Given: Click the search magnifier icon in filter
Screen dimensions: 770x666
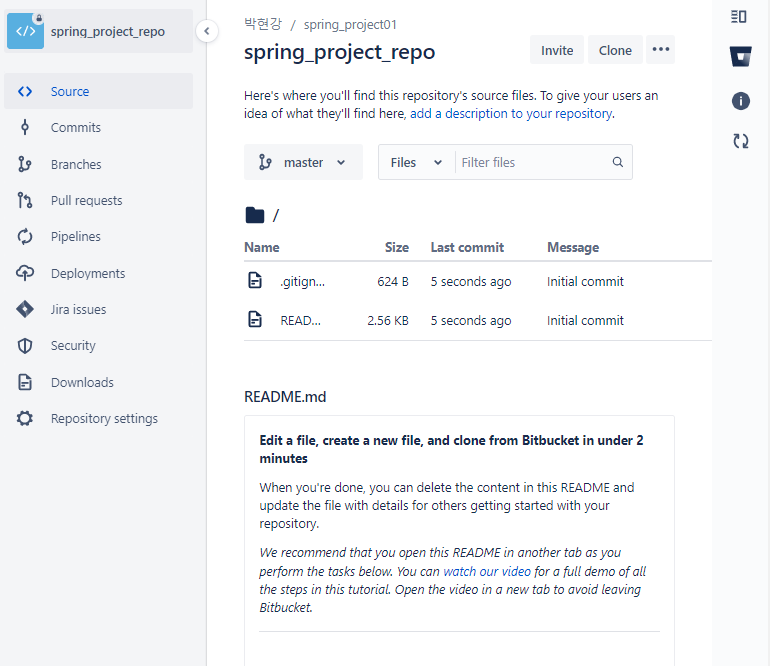Looking at the screenshot, I should [x=618, y=162].
